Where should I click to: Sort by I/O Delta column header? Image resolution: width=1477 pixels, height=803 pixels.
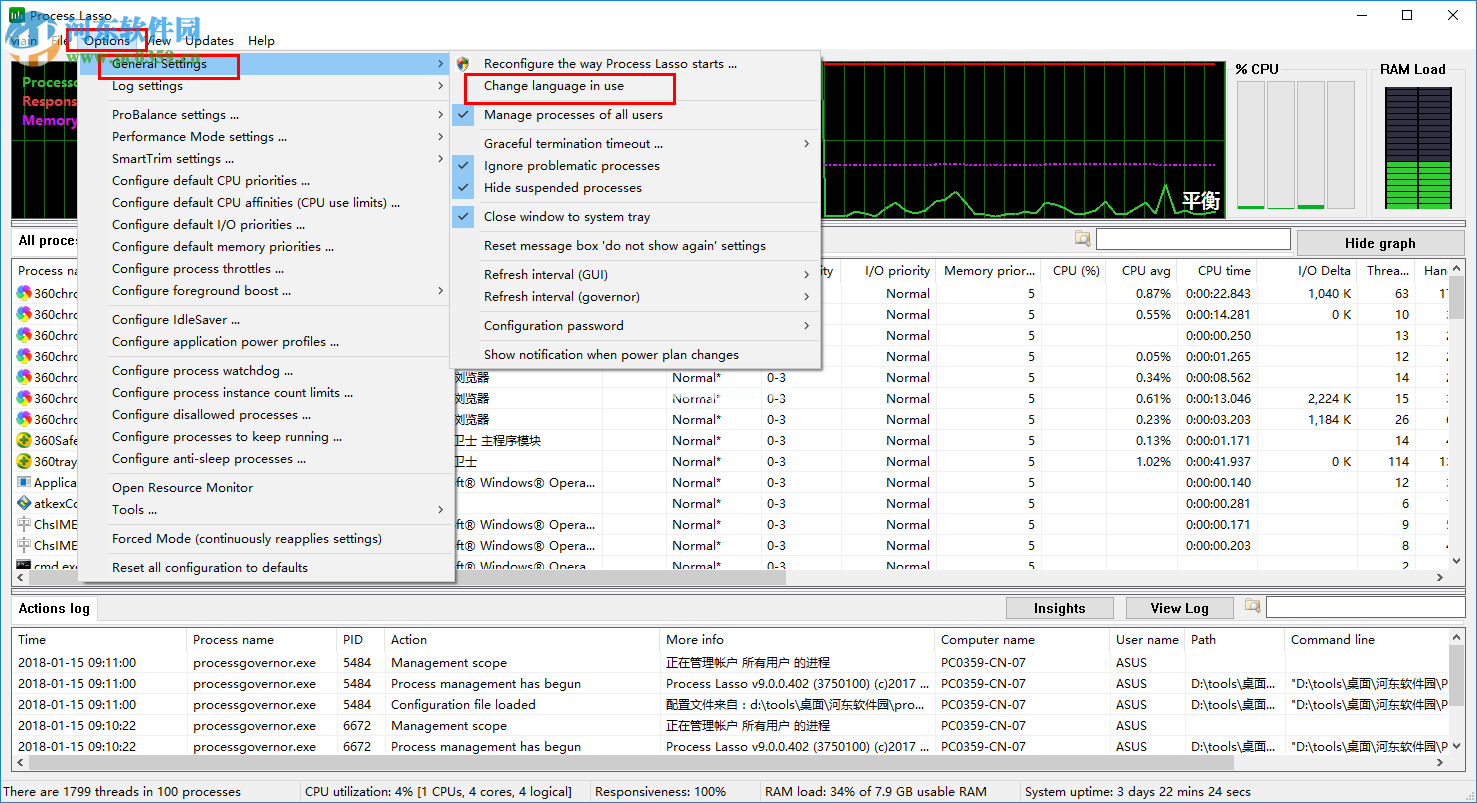tap(1308, 270)
